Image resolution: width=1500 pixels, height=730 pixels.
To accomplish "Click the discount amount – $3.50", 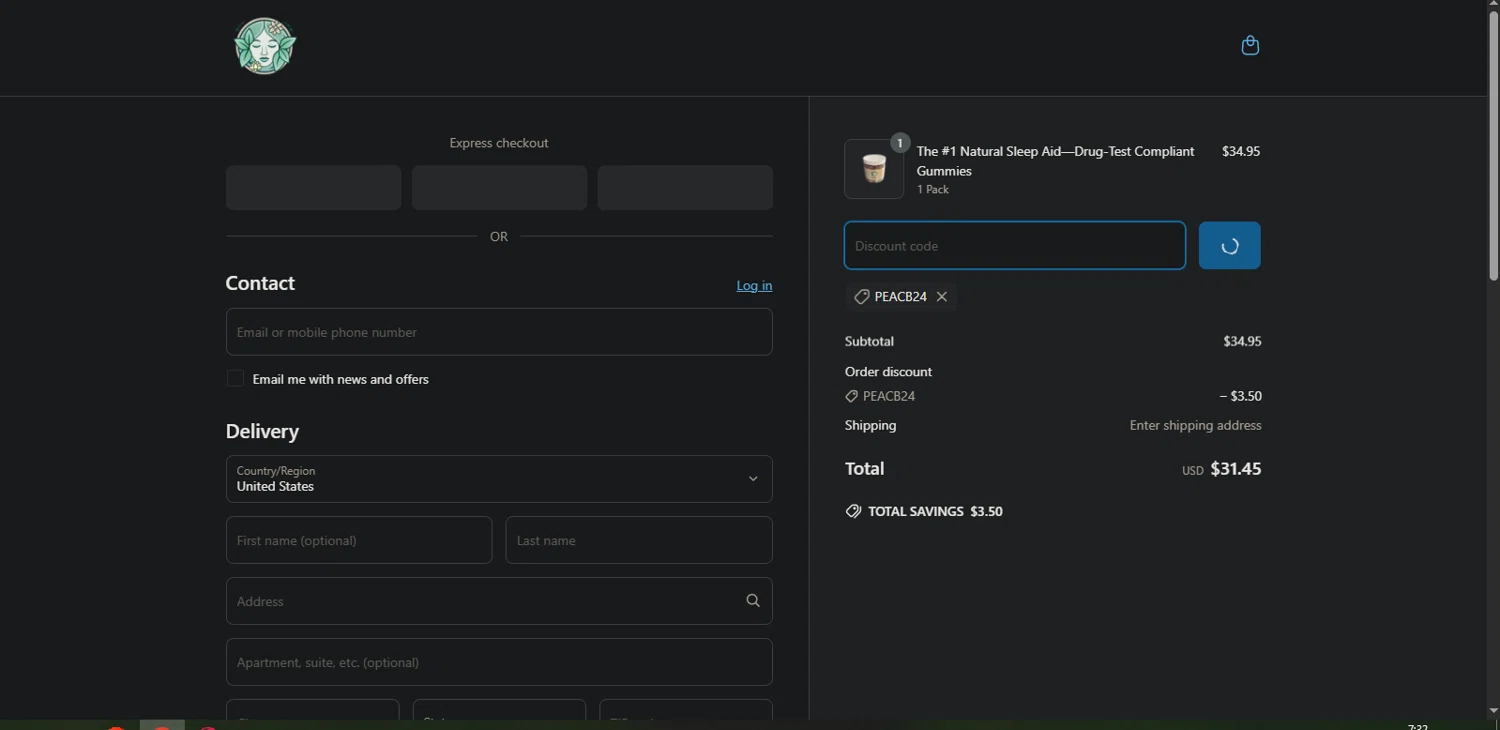I will pyautogui.click(x=1241, y=396).
